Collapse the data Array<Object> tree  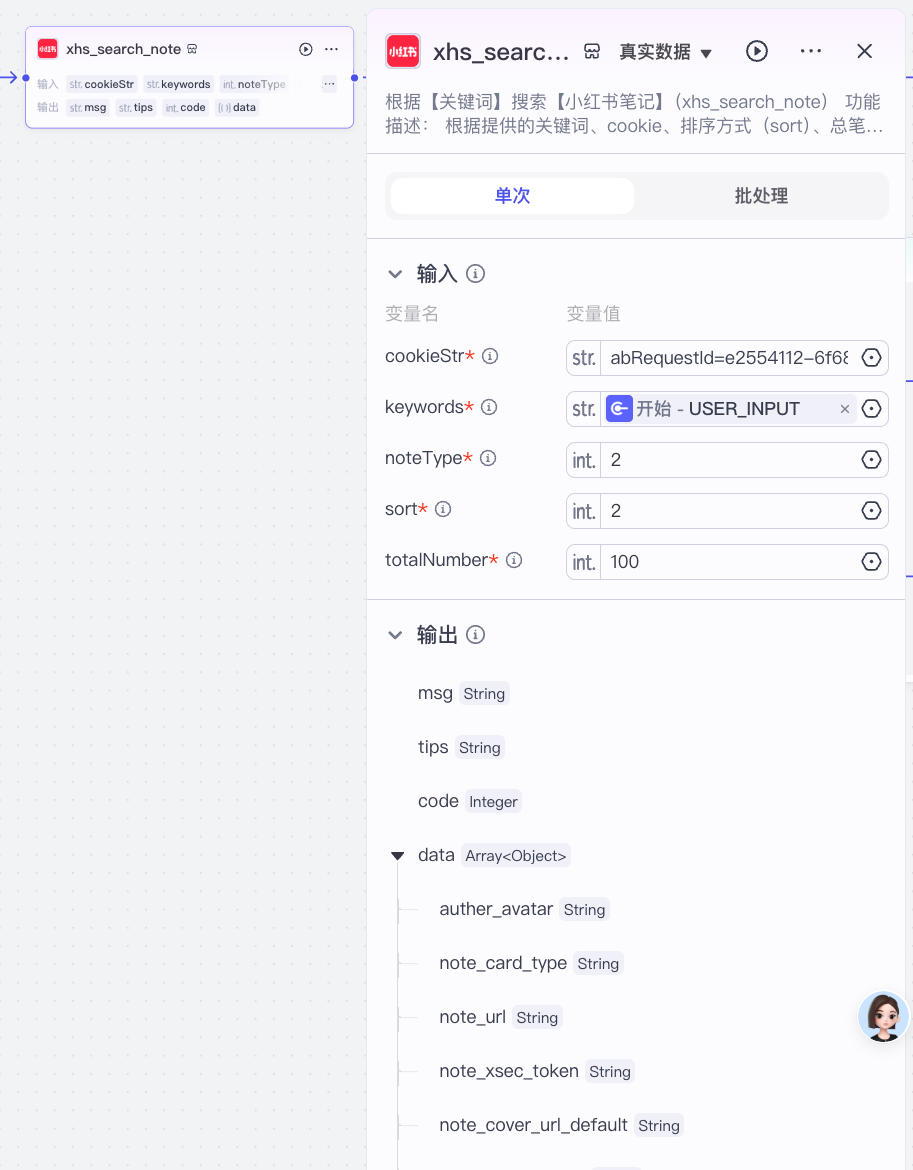point(398,856)
